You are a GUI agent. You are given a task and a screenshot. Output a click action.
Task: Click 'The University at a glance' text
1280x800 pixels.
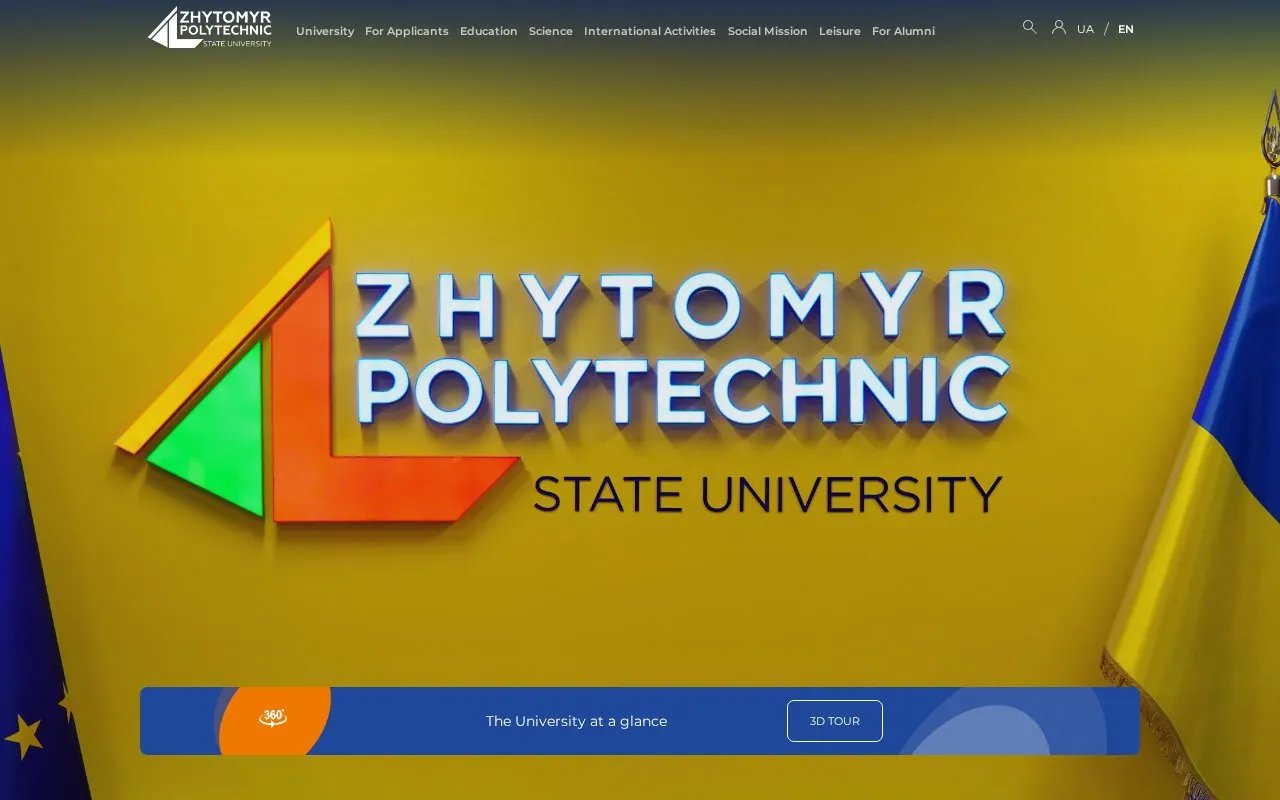coord(576,721)
